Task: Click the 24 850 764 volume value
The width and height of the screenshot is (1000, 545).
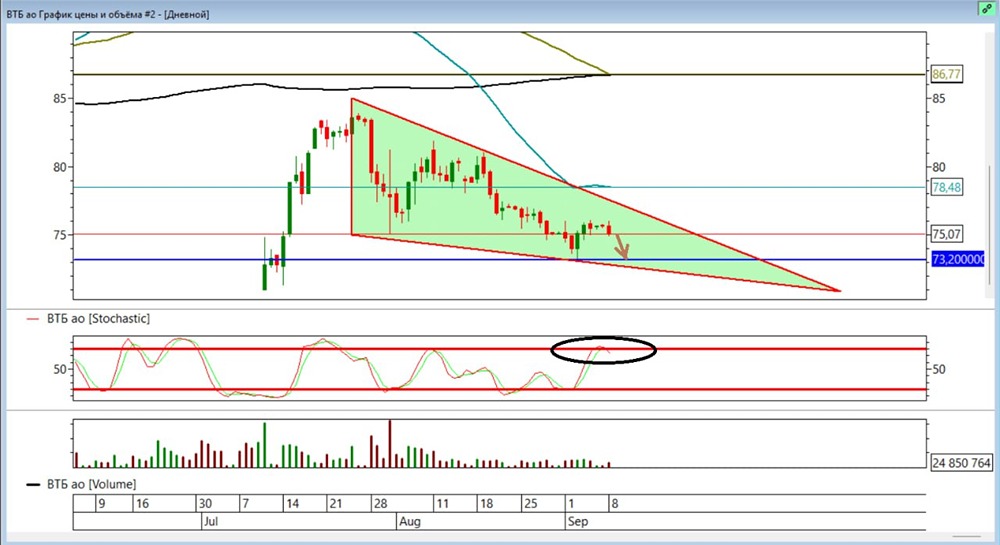Action: coord(961,463)
